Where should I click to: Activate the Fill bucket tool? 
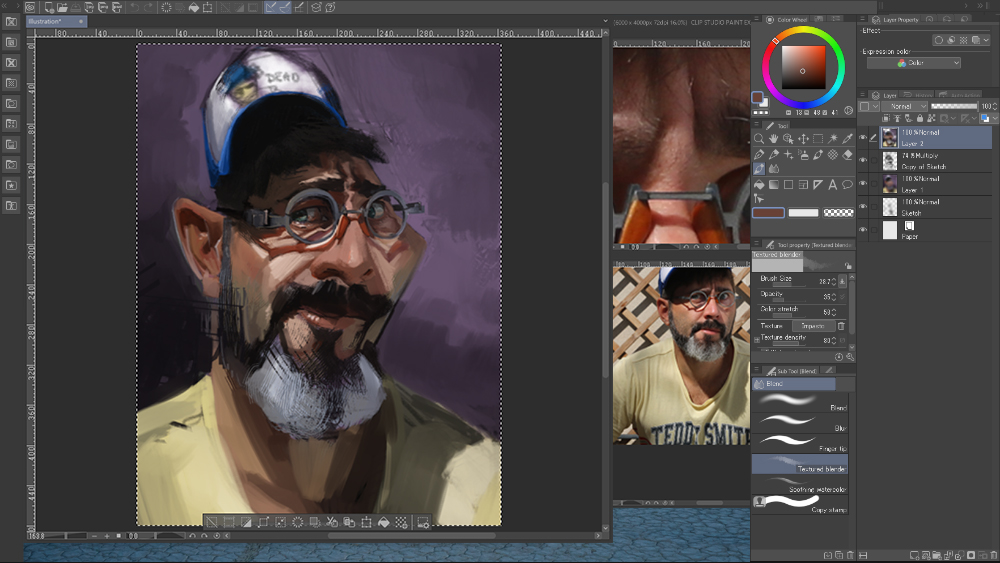(759, 185)
